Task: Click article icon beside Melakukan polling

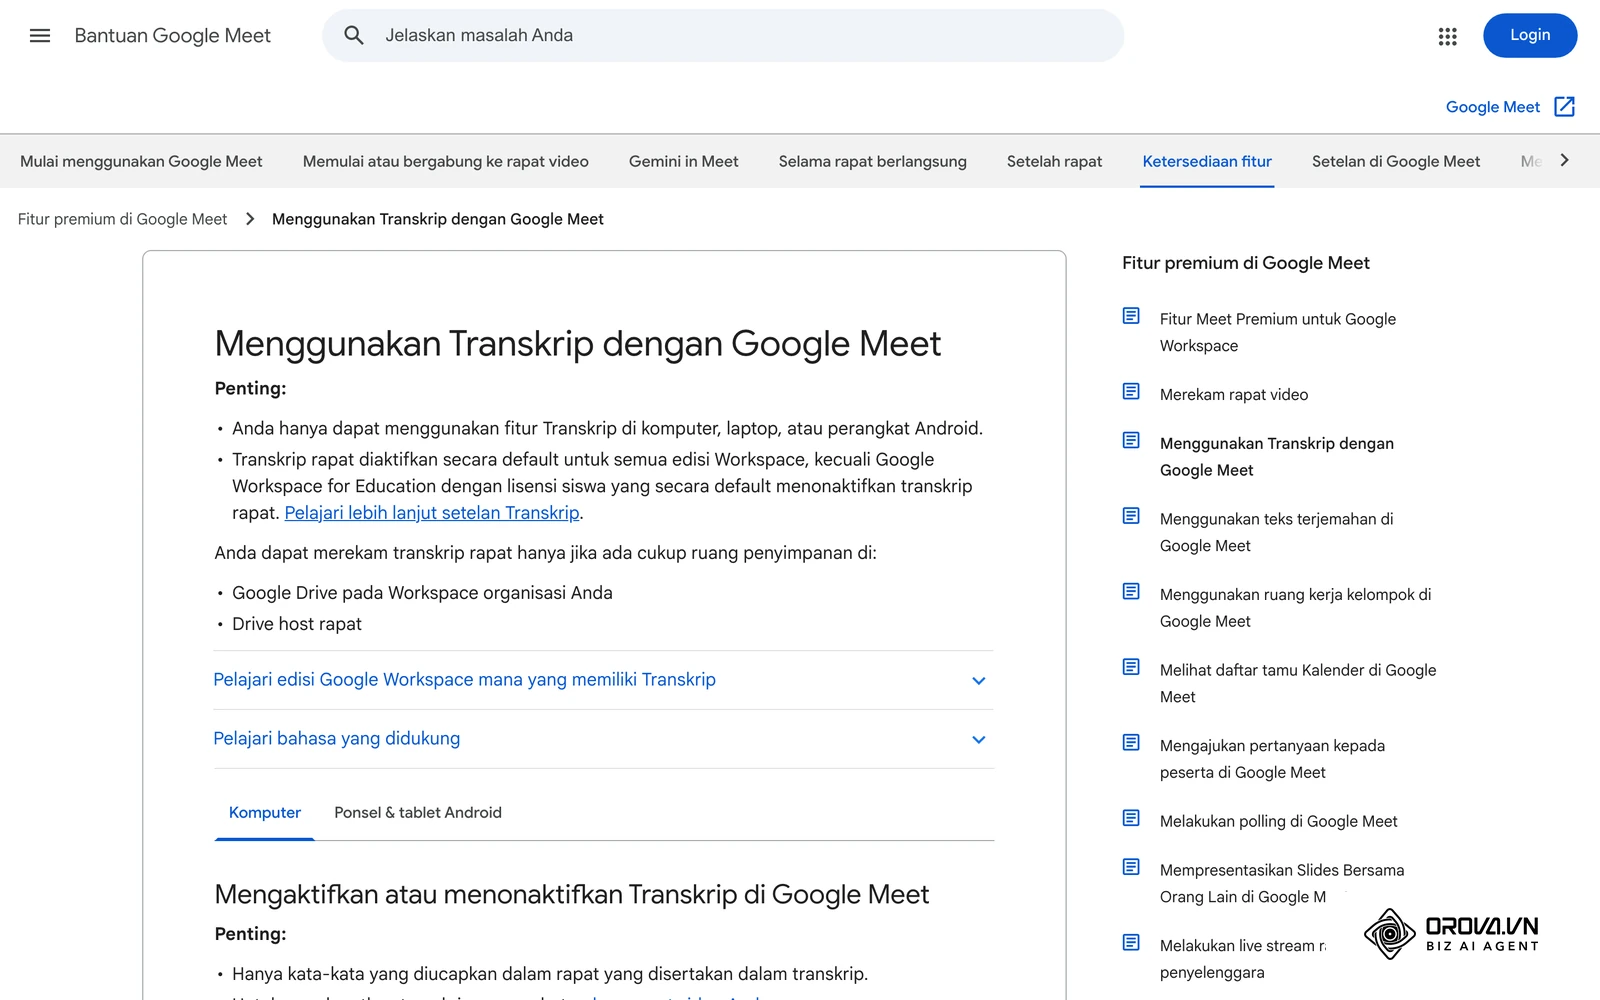Action: [1131, 818]
